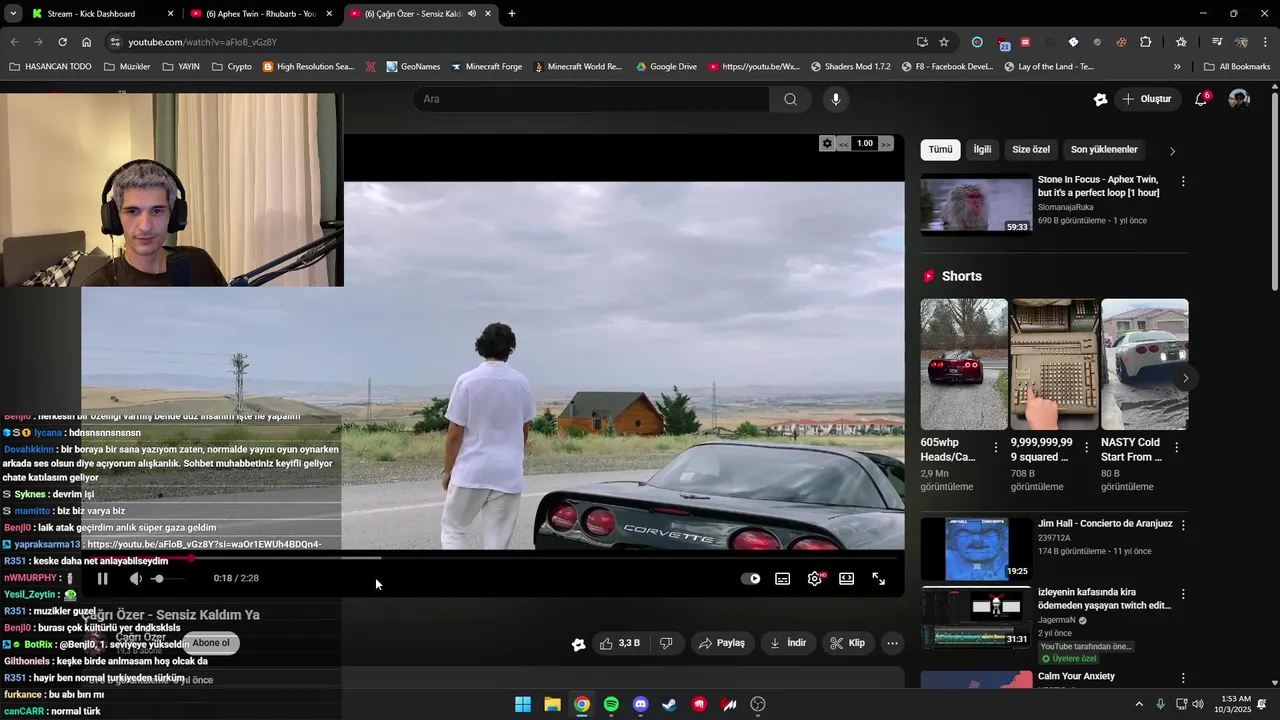The image size is (1280, 720).
Task: Select the Tümü filter chip
Action: point(940,150)
